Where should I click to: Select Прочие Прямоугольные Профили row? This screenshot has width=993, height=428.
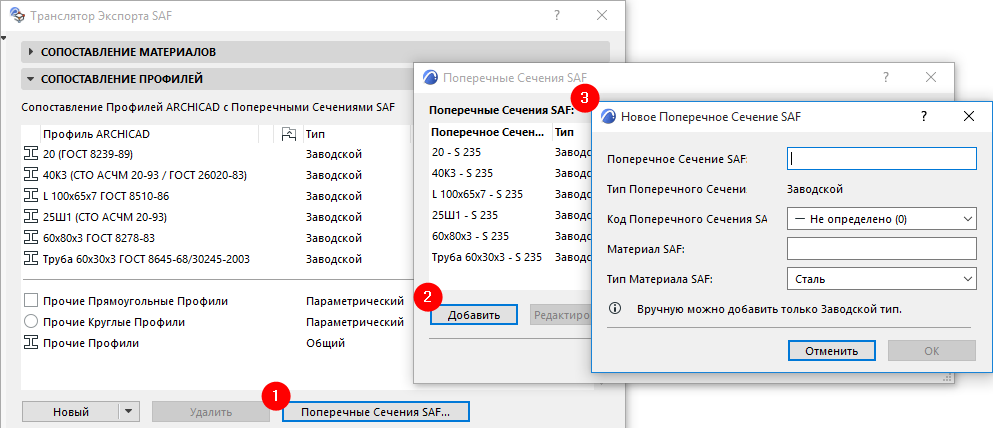coord(217,301)
